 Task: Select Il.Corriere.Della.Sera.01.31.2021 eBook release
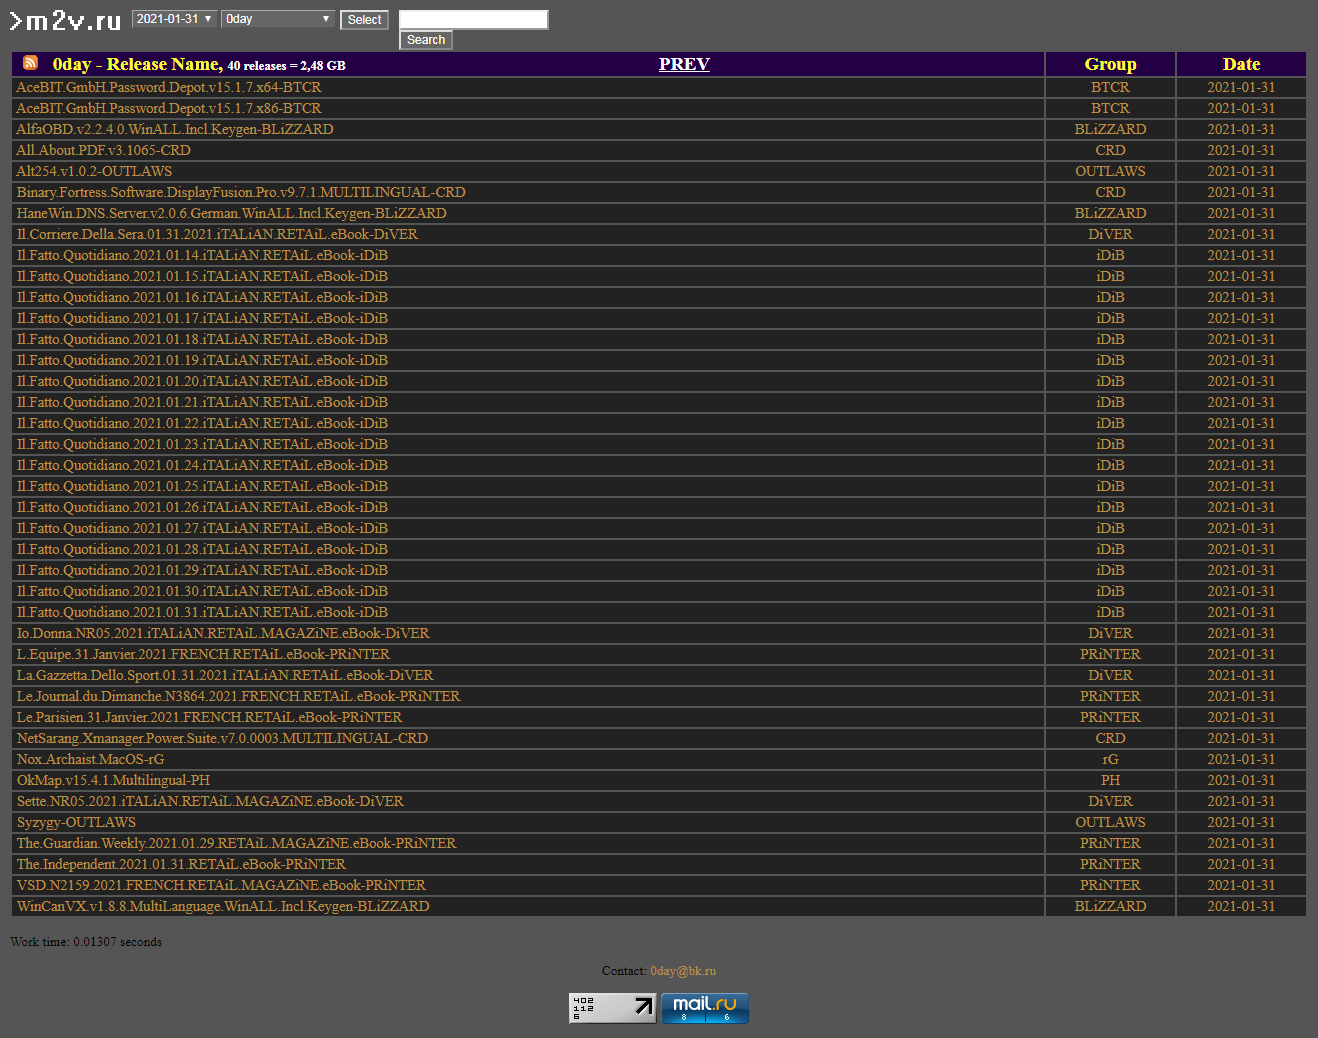(x=217, y=234)
